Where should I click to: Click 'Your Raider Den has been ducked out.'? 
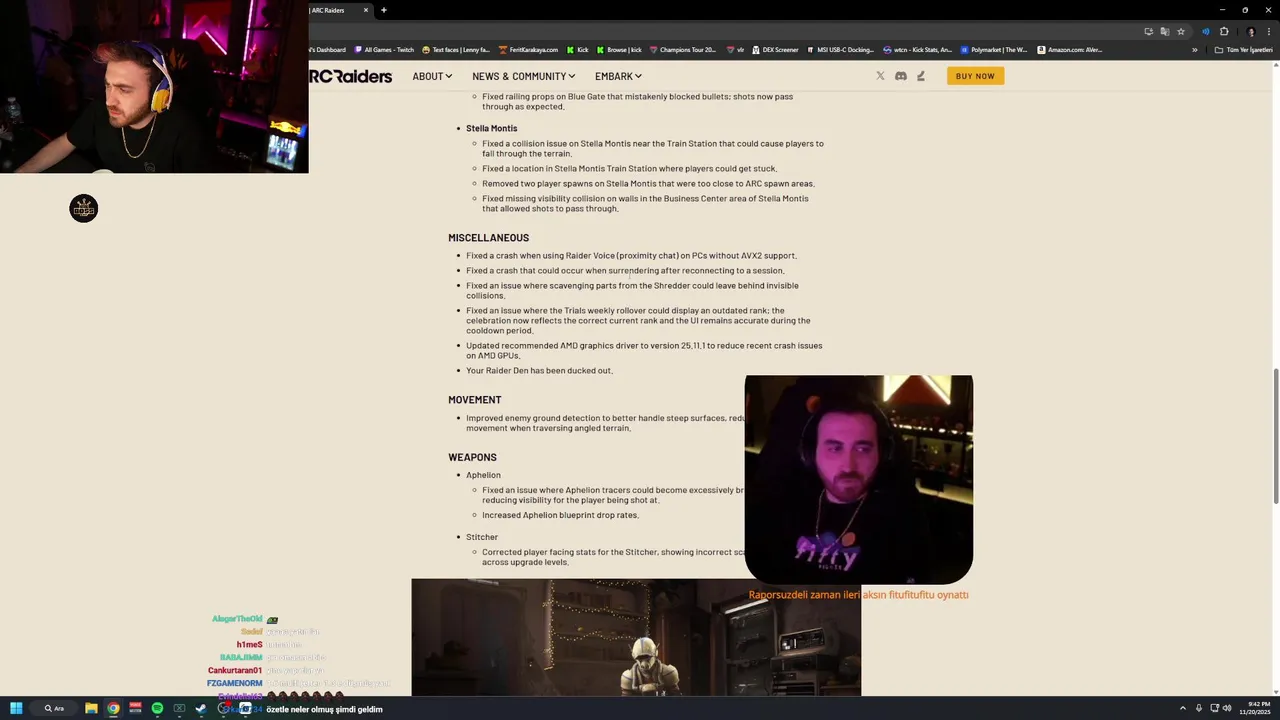tap(539, 371)
